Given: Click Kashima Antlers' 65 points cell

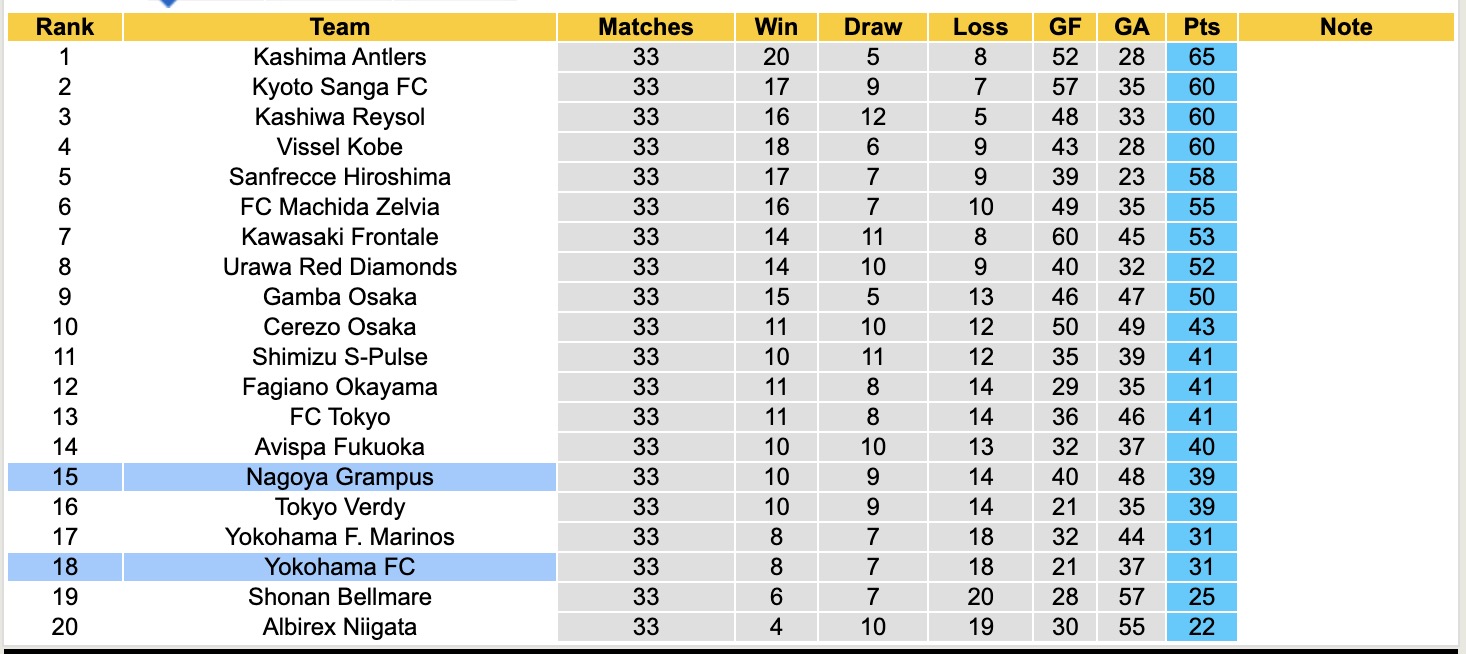Looking at the screenshot, I should coord(1201,57).
